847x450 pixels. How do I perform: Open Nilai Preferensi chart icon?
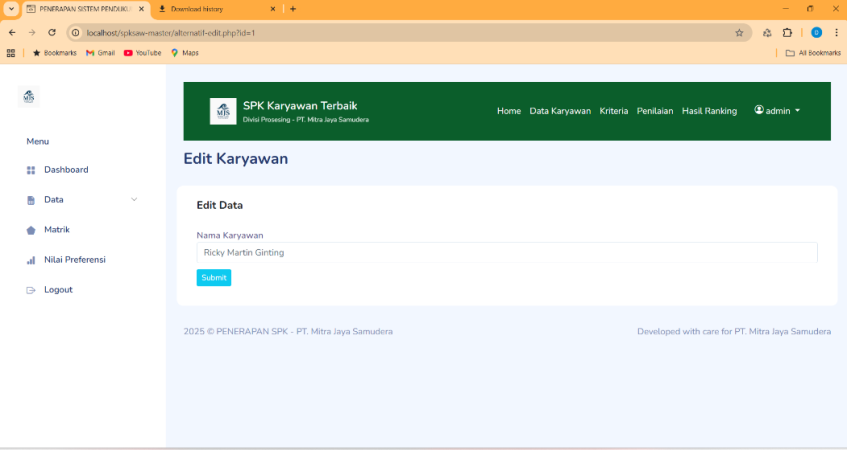[31, 260]
